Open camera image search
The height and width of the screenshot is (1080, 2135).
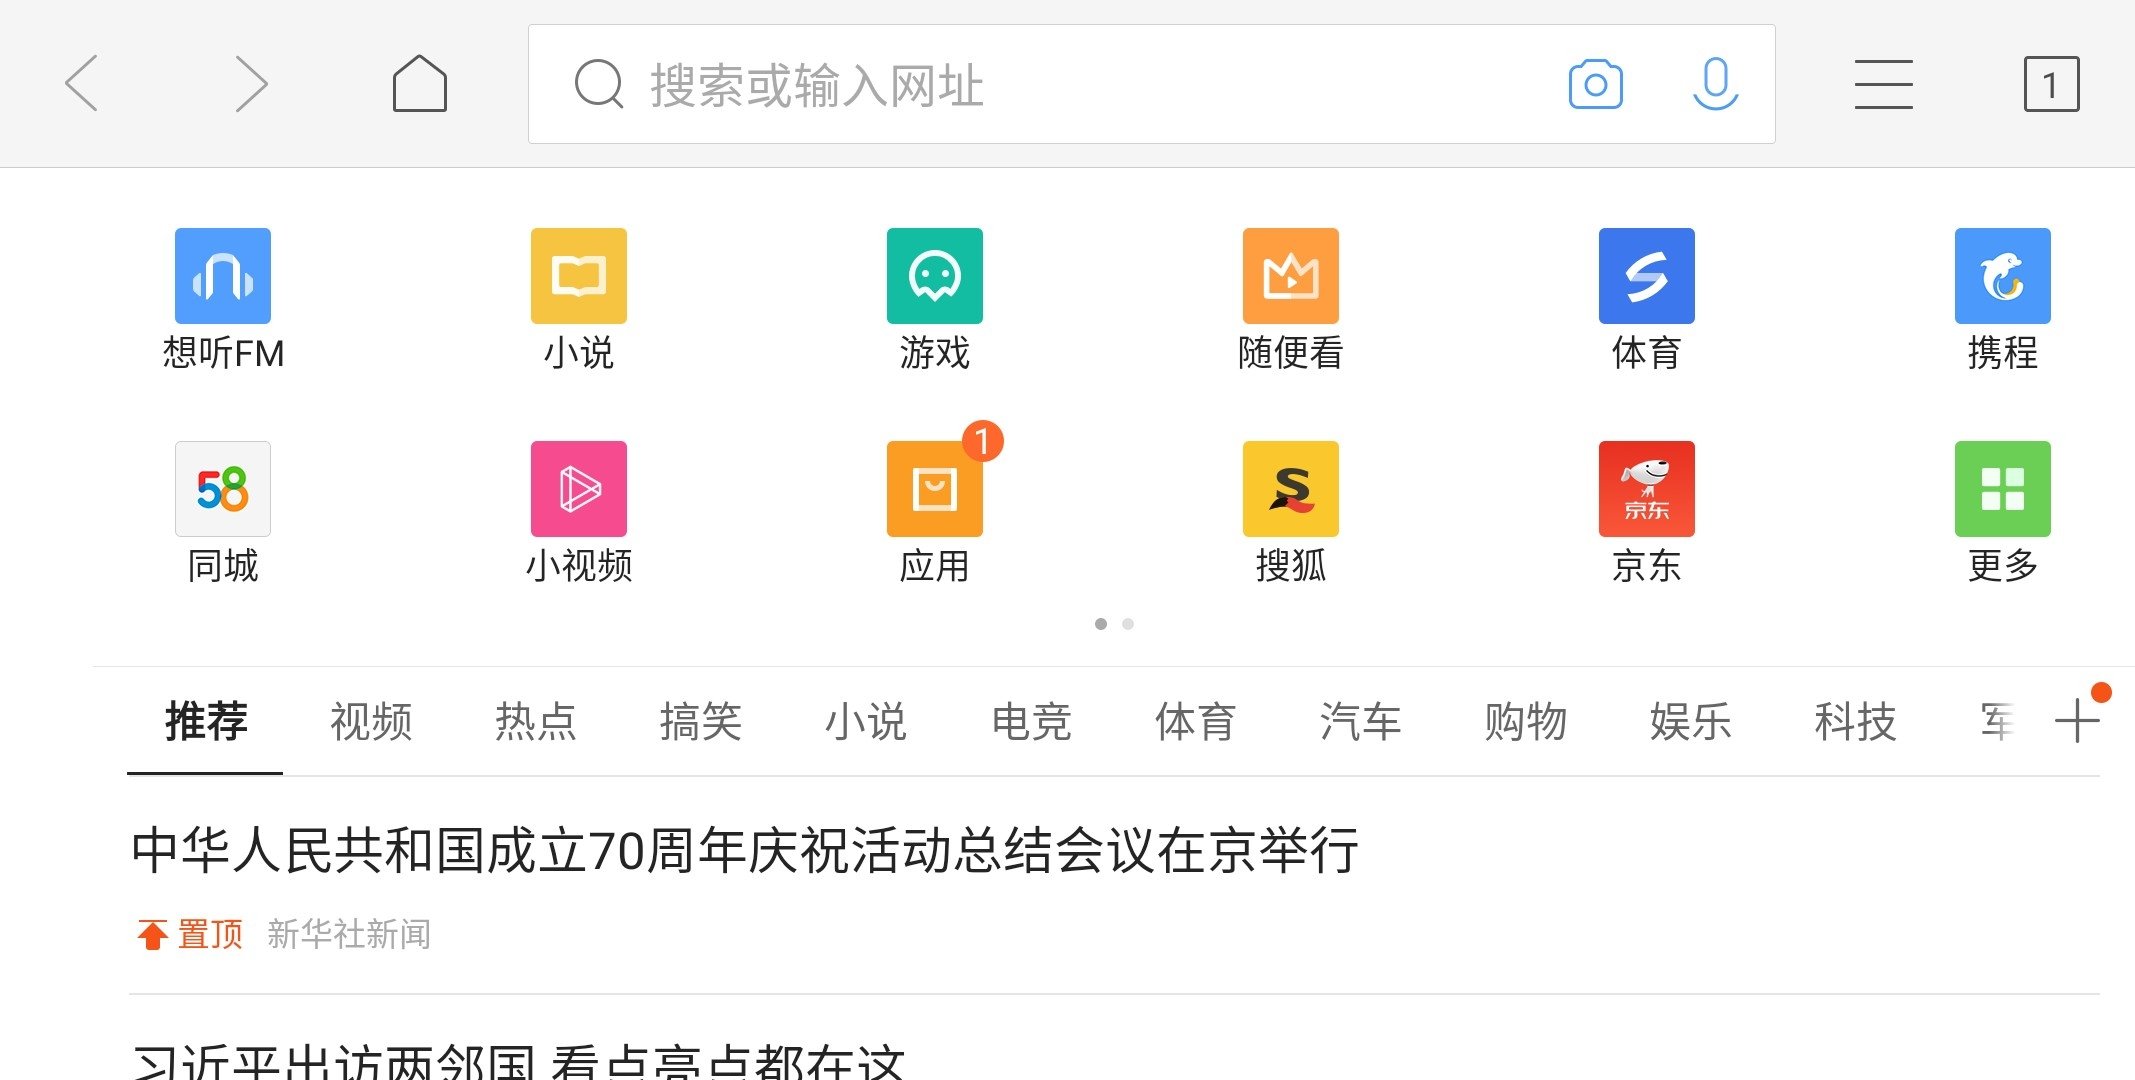click(1596, 84)
